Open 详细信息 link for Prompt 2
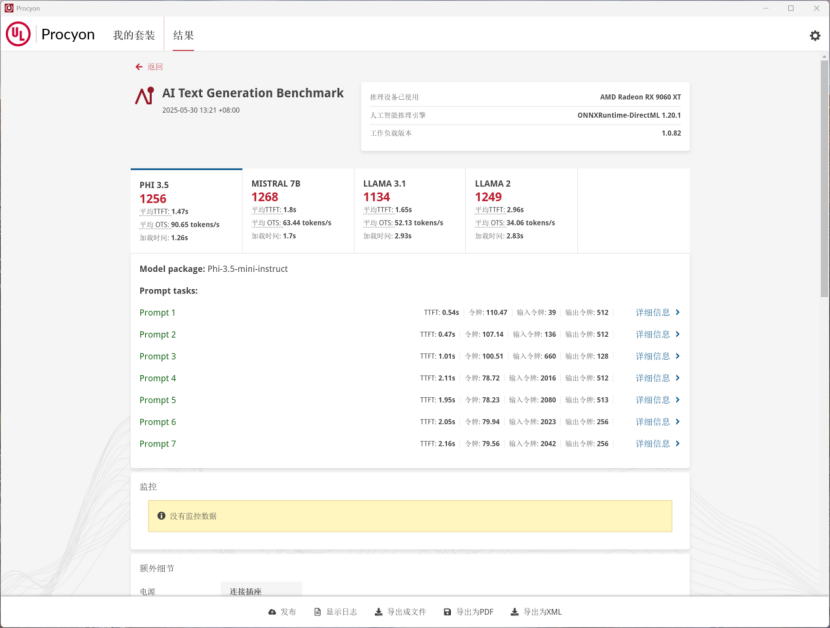The width and height of the screenshot is (830, 628). point(653,334)
